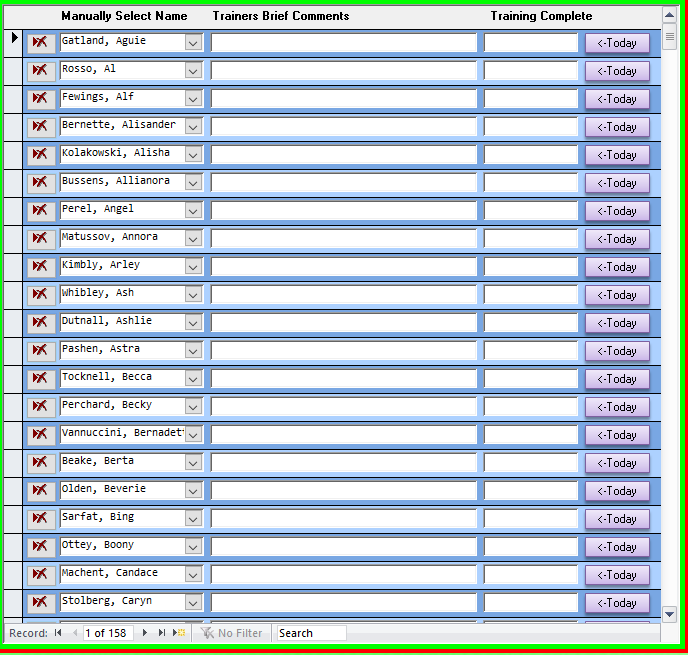The image size is (688, 655).
Task: Remove the Bernette, Alisander record via its X icon
Action: click(41, 127)
